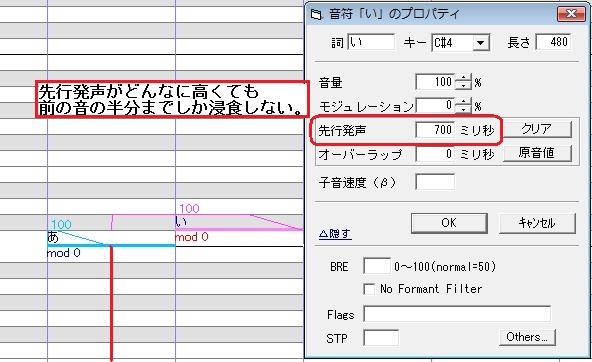
Task: Close the note properties dialog
Action: (571, 14)
